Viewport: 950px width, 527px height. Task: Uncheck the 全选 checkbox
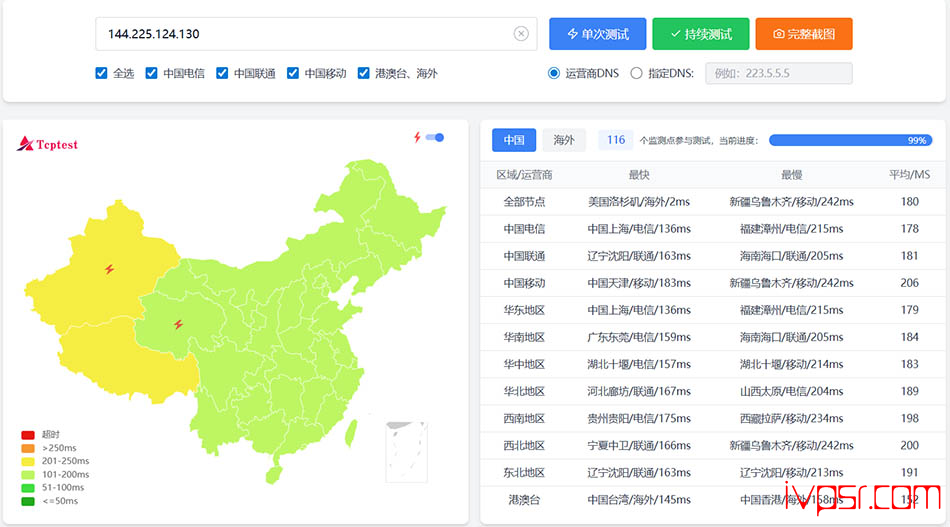click(x=101, y=73)
